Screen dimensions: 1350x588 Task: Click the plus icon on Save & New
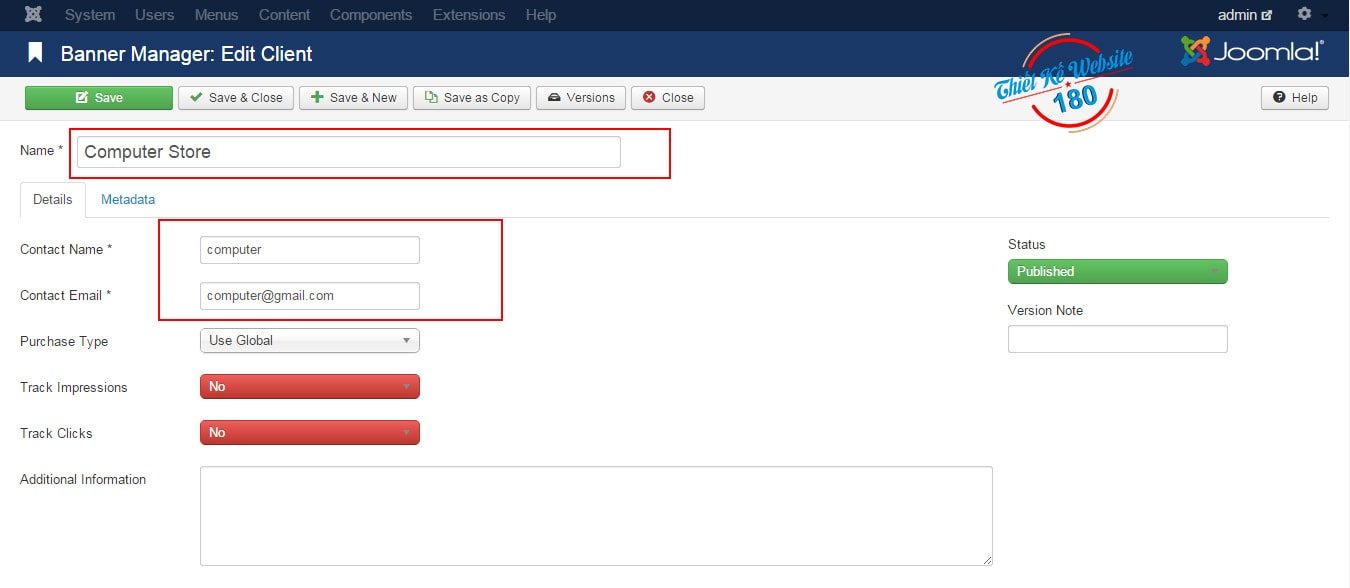317,97
